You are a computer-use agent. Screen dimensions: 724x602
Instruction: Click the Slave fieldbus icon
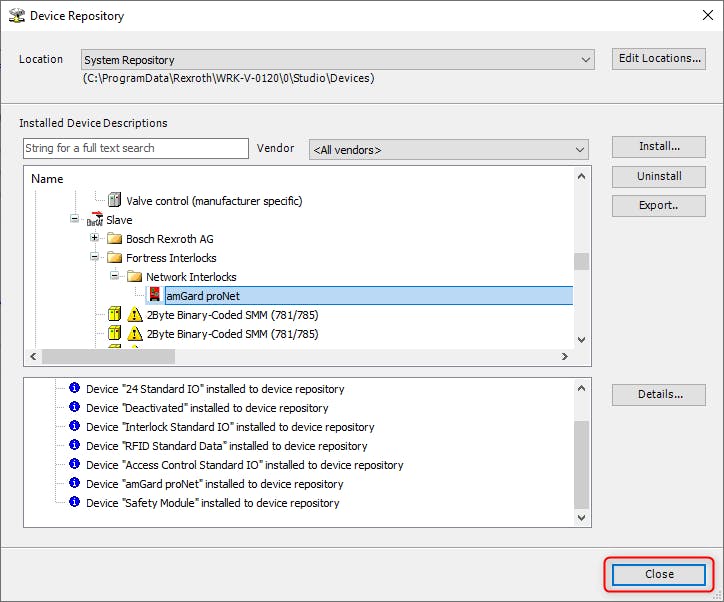click(x=95, y=219)
